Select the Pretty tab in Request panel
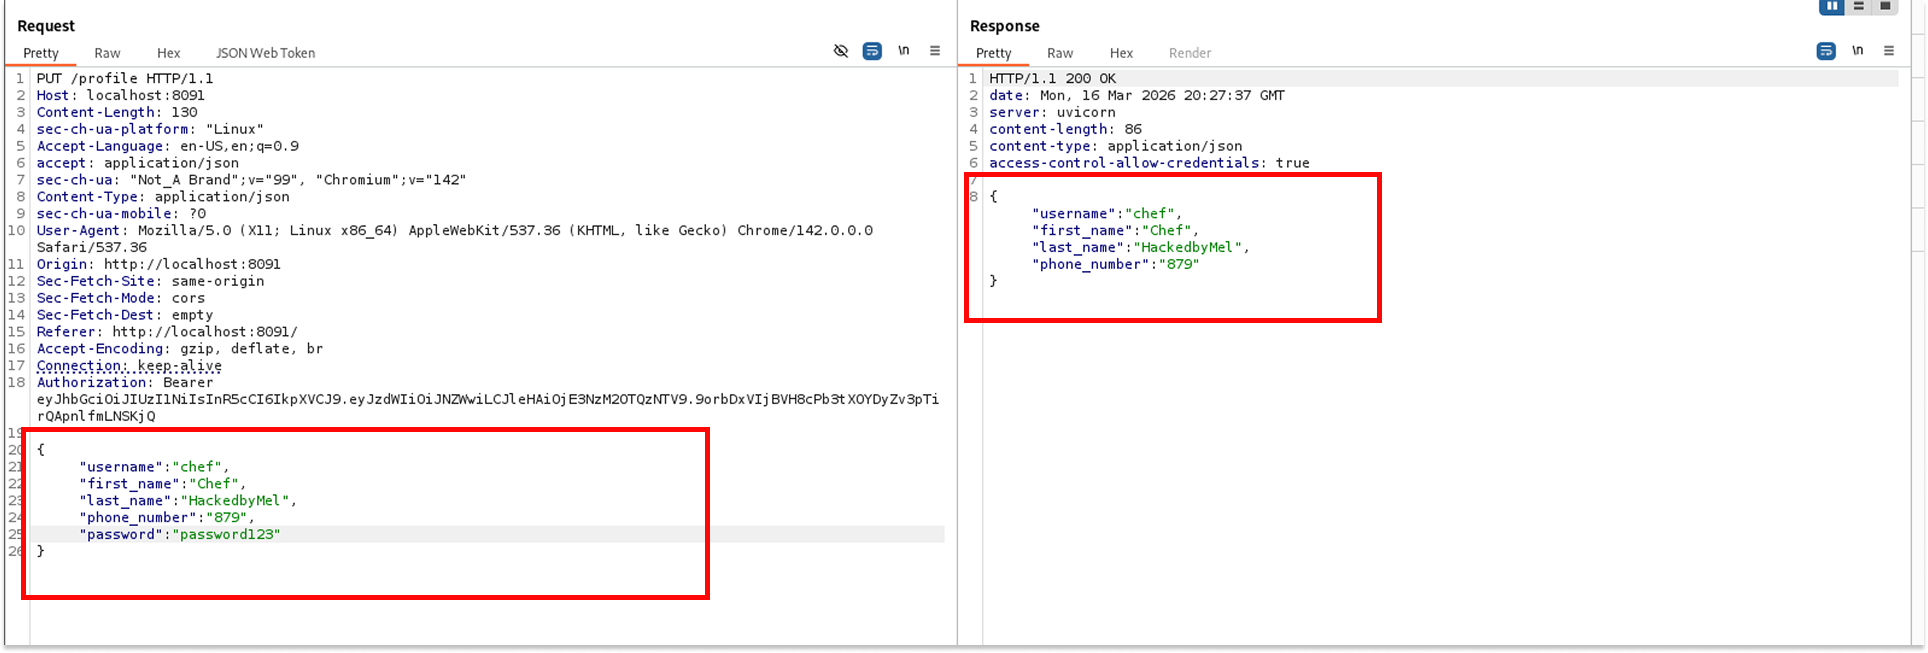The height and width of the screenshot is (653, 1928). (41, 53)
